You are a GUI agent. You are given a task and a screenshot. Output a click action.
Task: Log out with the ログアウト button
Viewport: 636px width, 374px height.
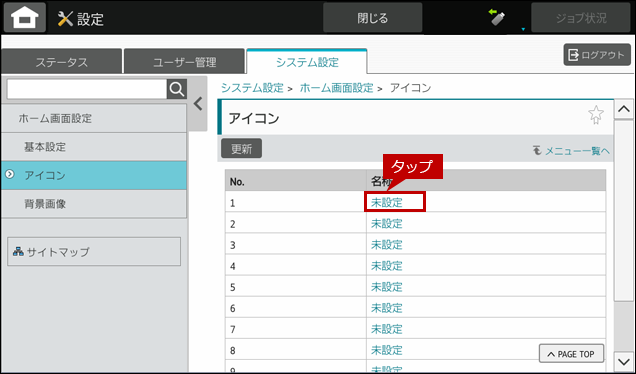point(597,55)
